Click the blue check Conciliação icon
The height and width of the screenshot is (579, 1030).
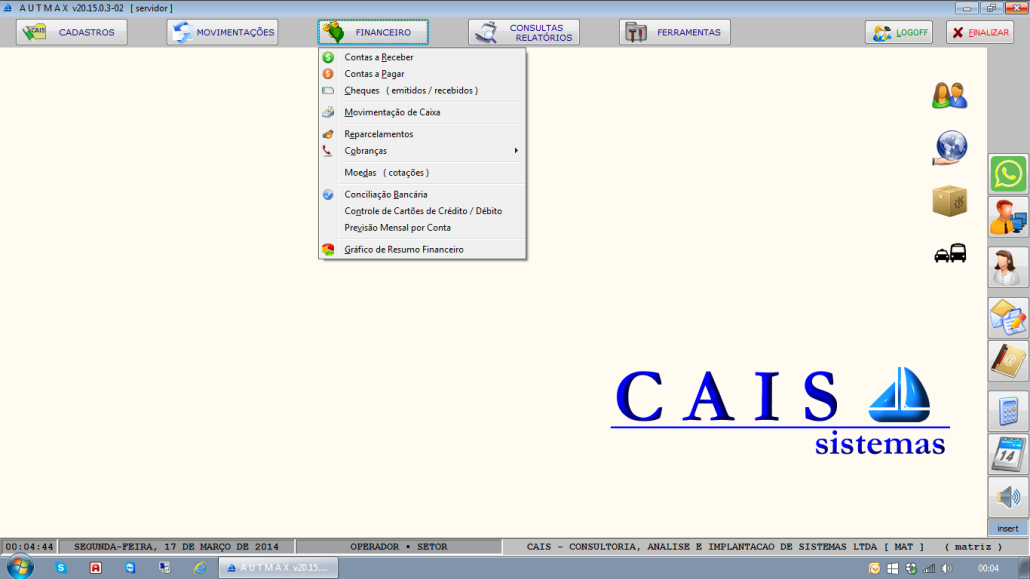[328, 195]
